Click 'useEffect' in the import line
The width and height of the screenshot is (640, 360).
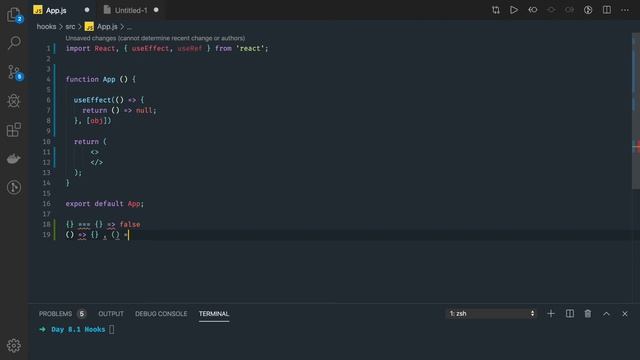pyautogui.click(x=150, y=48)
